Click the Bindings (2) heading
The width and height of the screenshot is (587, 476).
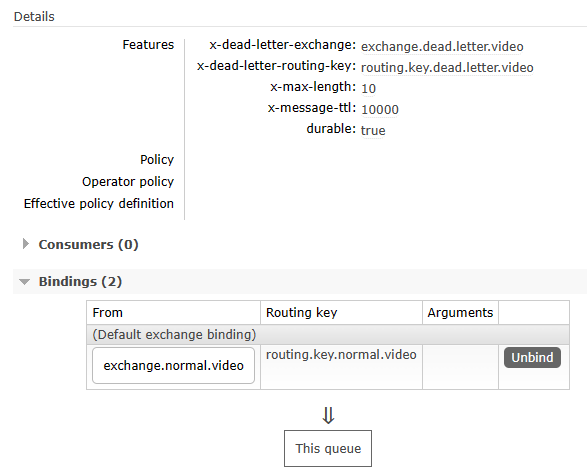pos(80,282)
